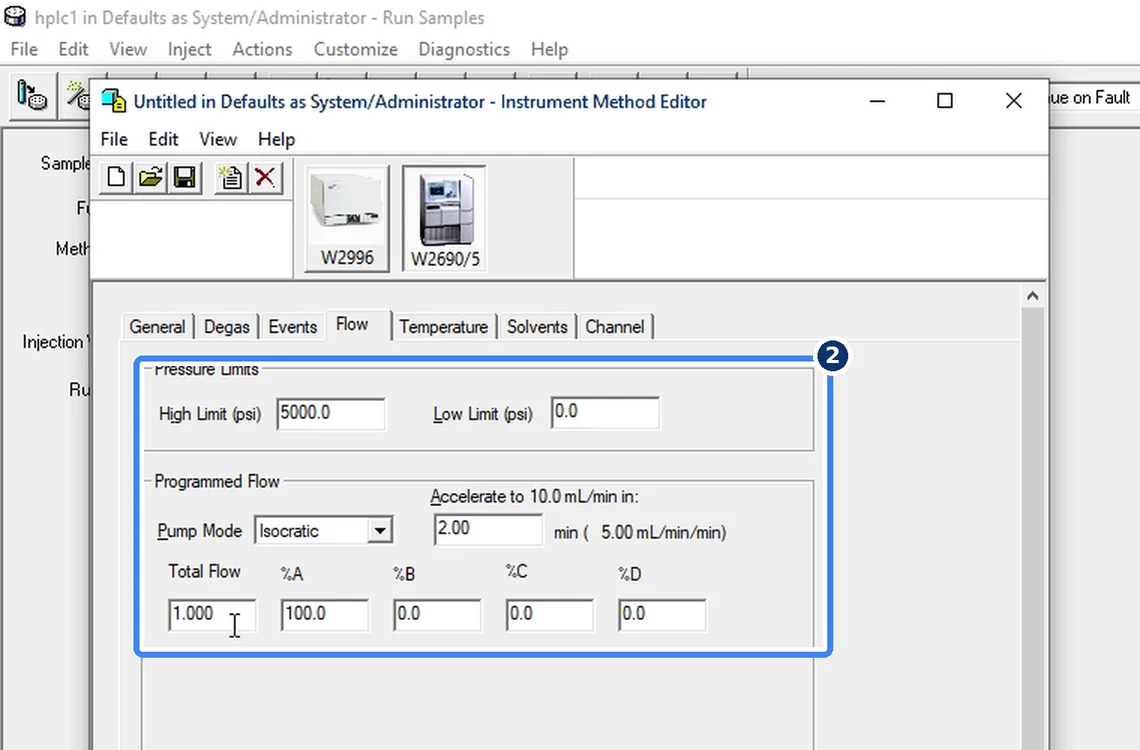Open the Pump Mode dropdown
The width and height of the screenshot is (1140, 750).
(x=380, y=531)
